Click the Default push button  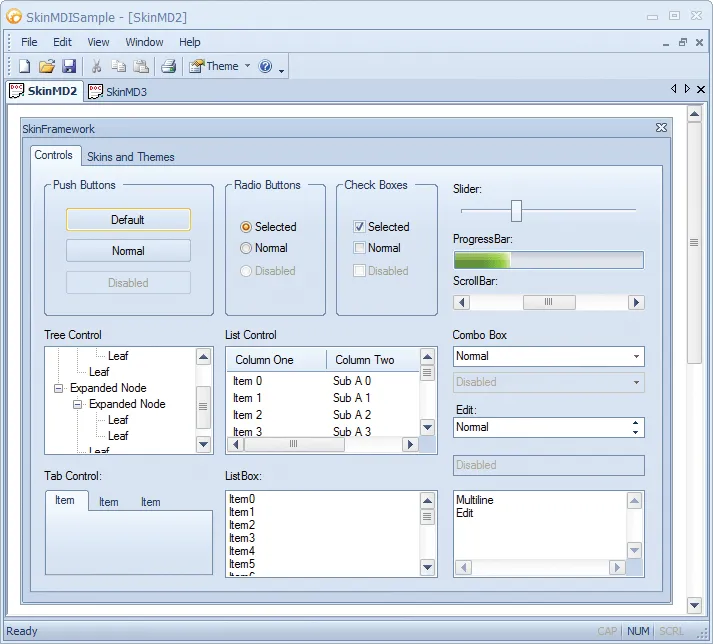click(x=128, y=220)
